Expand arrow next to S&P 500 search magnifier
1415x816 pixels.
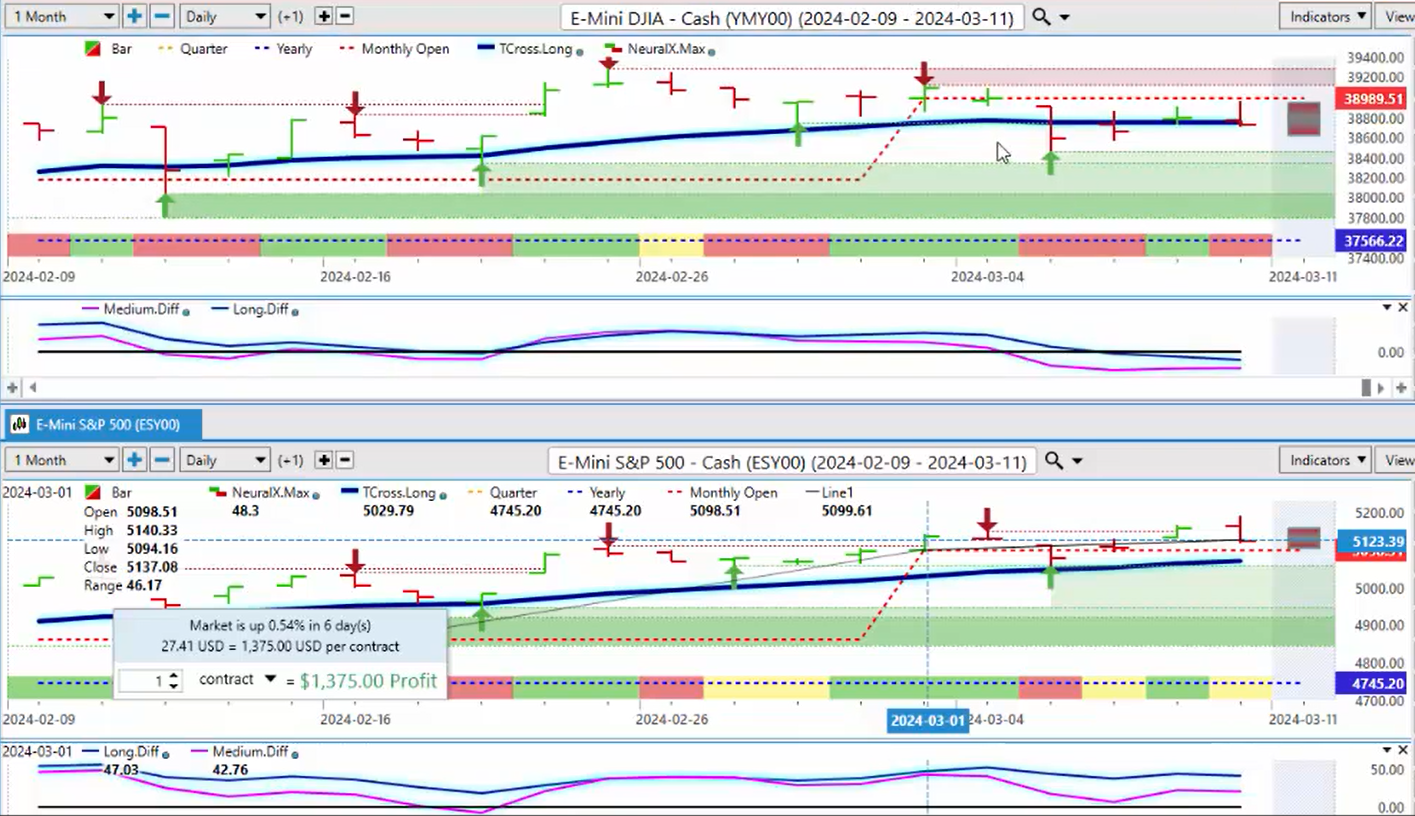pos(1077,462)
